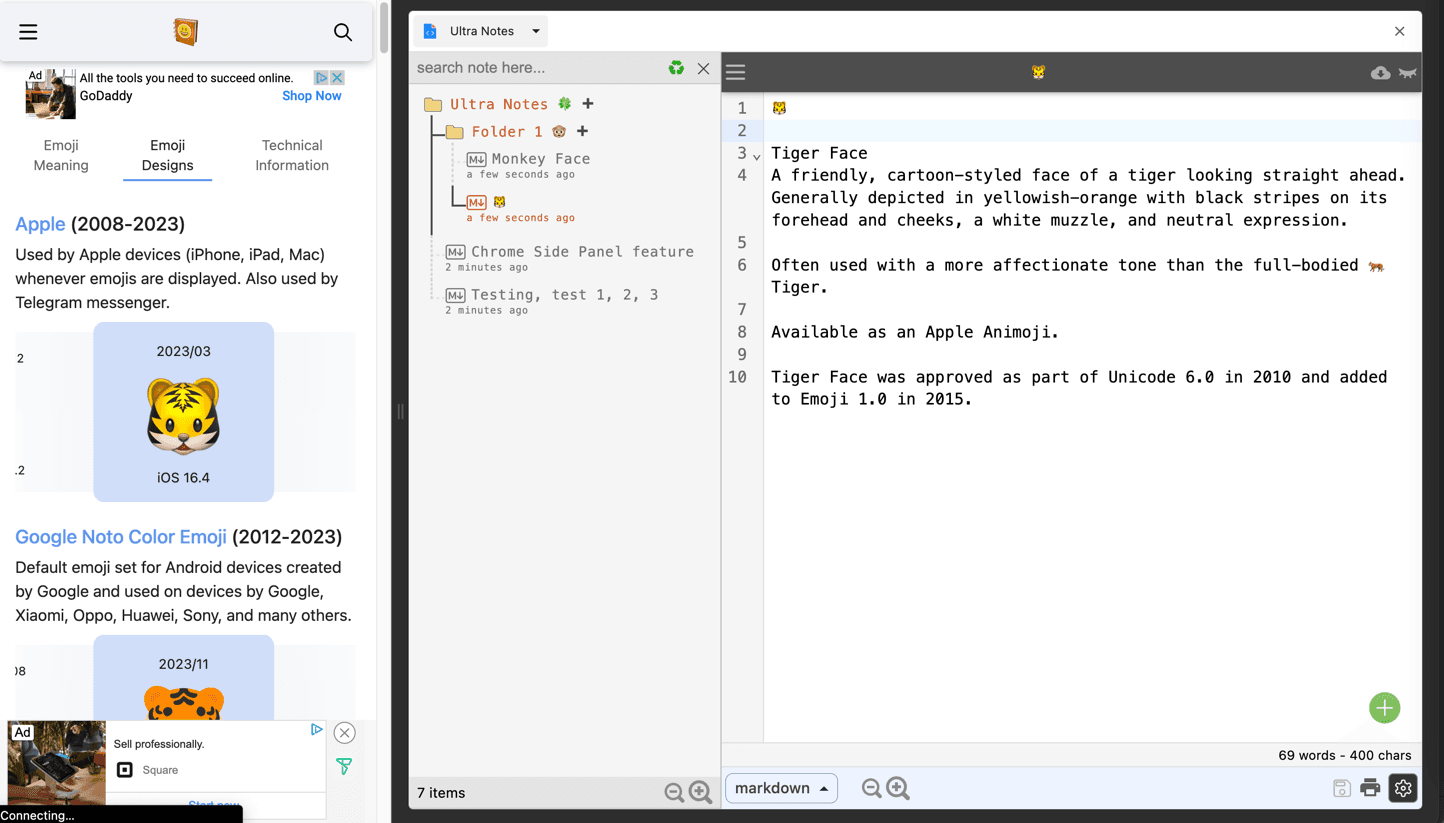The width and height of the screenshot is (1444, 823).
Task: Click the markdown icon of Monkey Face note
Action: (477, 160)
